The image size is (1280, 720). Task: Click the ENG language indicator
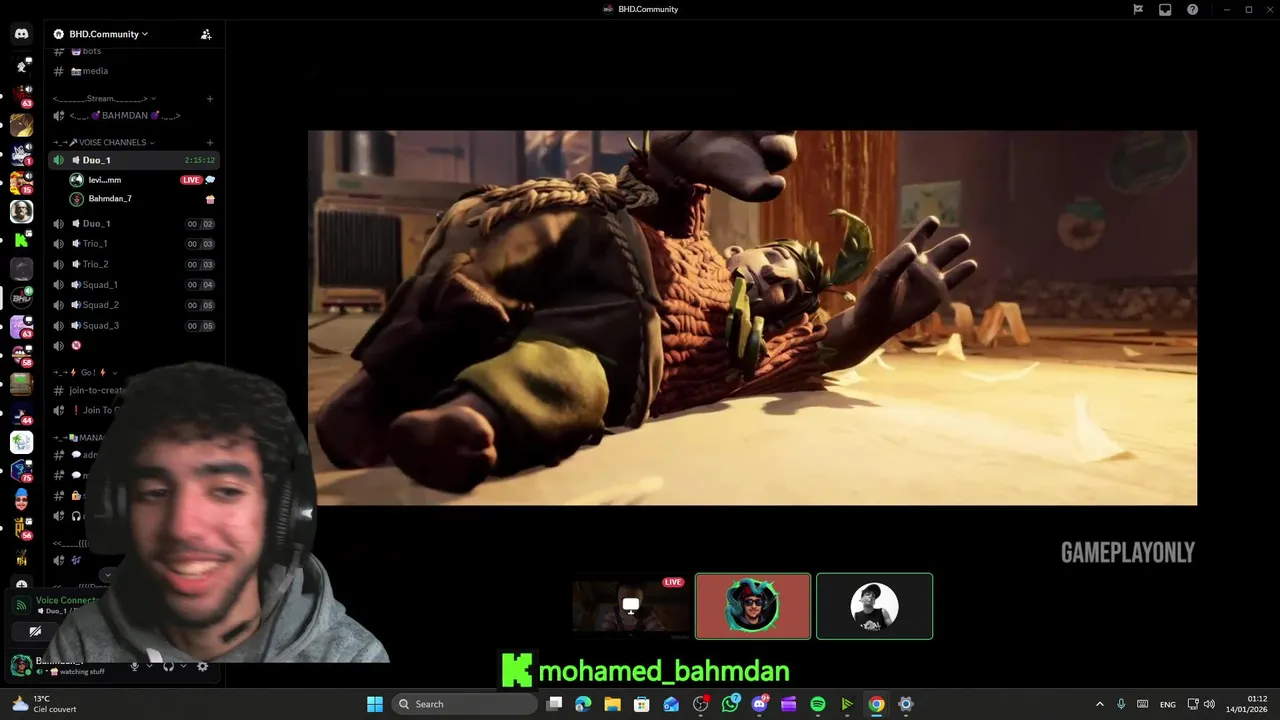pyautogui.click(x=1167, y=705)
